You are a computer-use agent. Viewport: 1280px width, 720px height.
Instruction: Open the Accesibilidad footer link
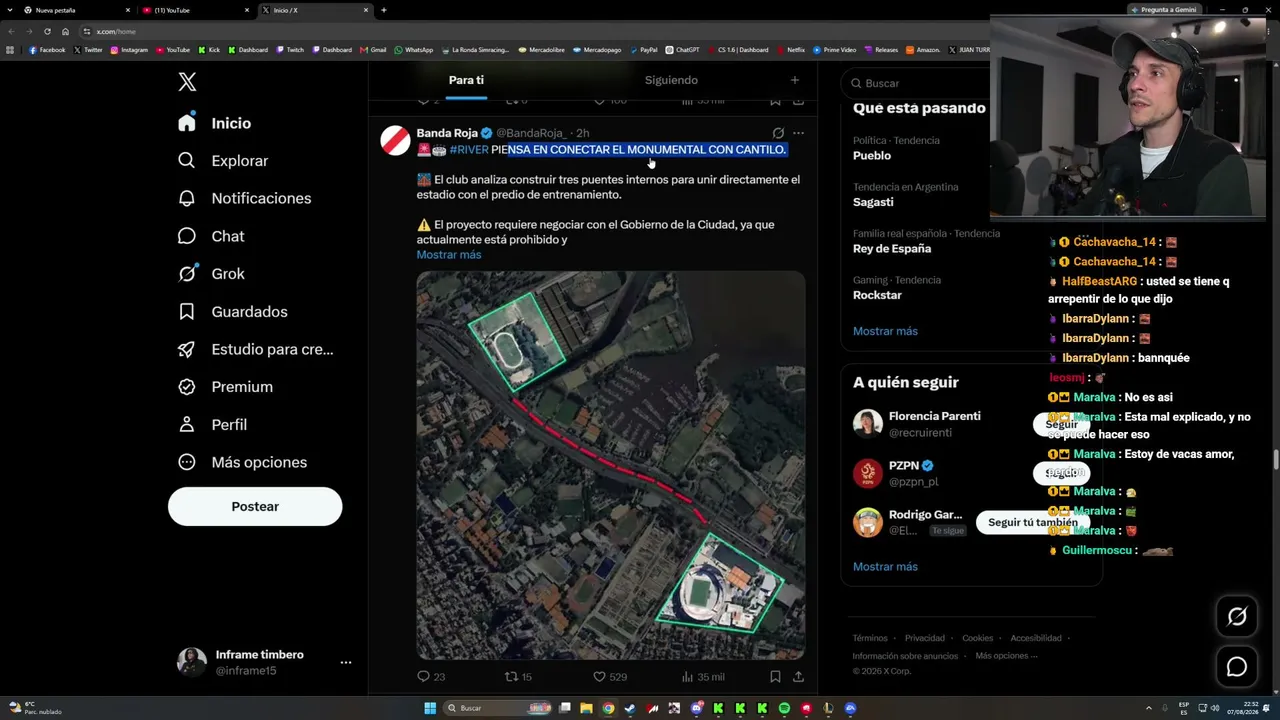point(1036,638)
